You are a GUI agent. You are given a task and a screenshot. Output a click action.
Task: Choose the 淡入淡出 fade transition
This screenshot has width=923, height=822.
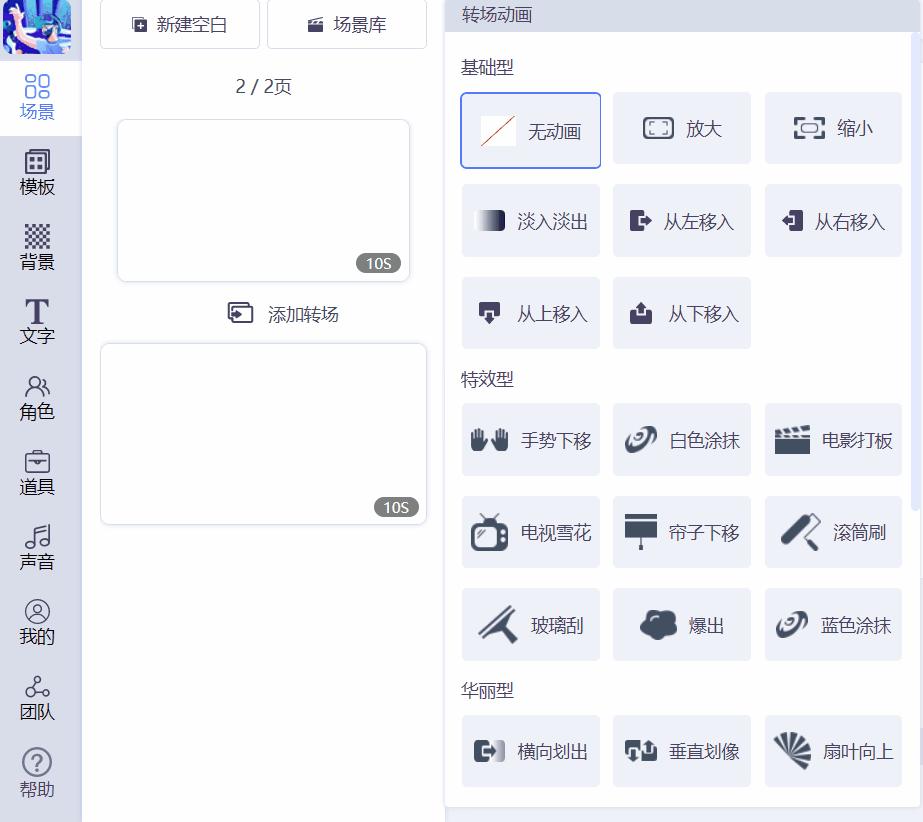click(530, 221)
